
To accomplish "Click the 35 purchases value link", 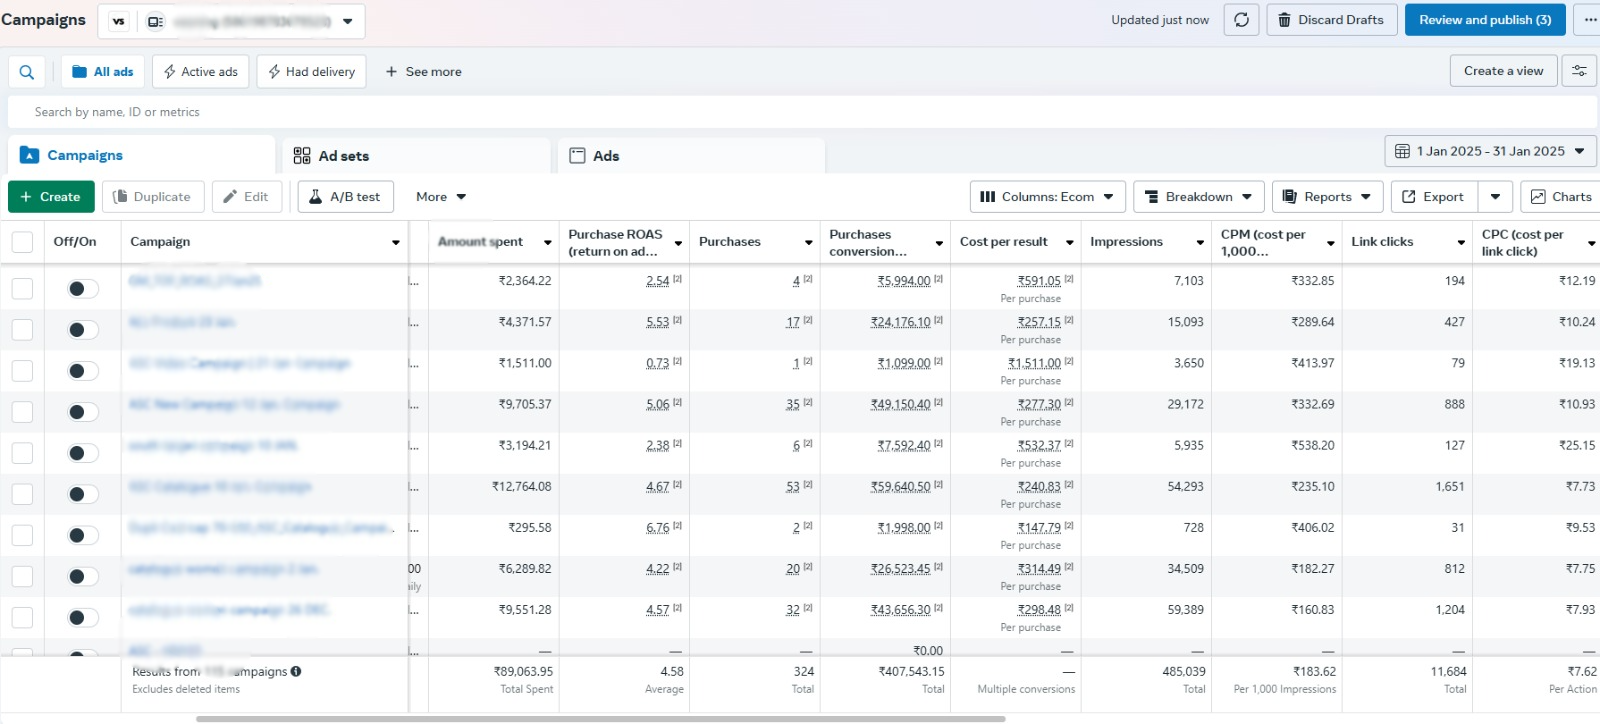I will pyautogui.click(x=793, y=404).
